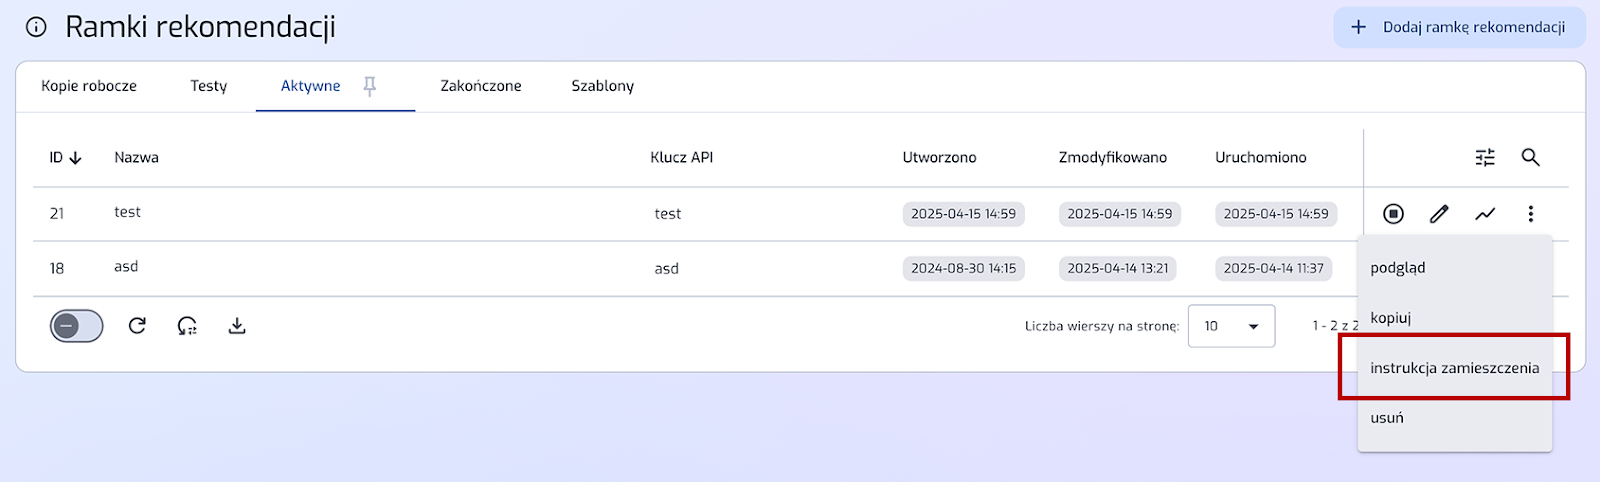Image resolution: width=1600 pixels, height=482 pixels.
Task: Click the three-dot menu for row 21
Action: [x=1530, y=213]
